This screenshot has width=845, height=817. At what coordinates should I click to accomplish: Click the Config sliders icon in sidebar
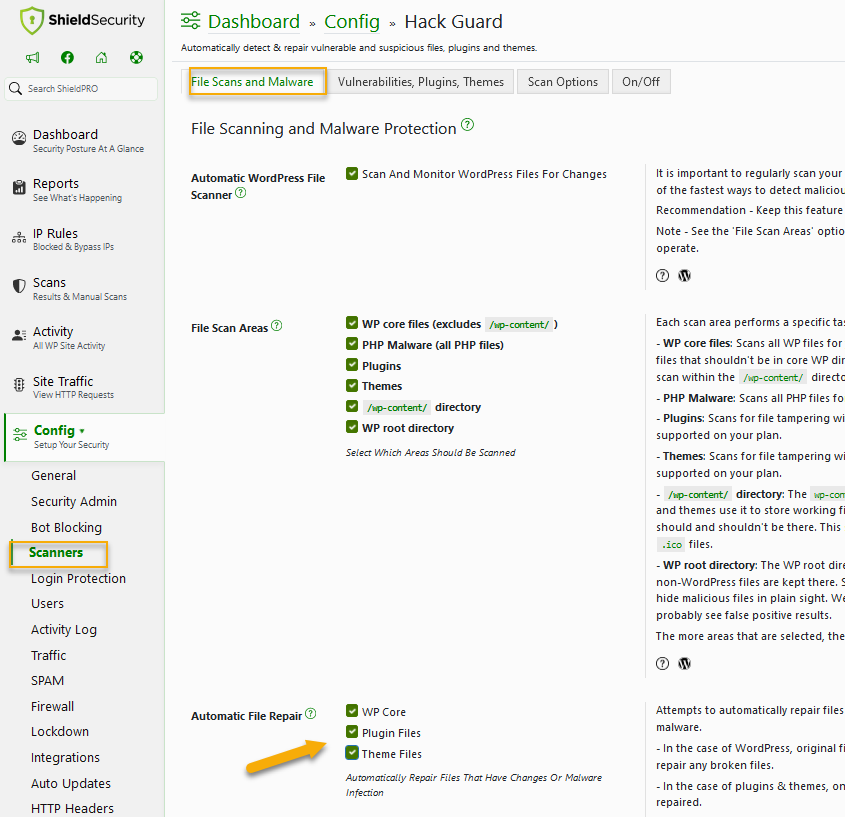click(20, 434)
